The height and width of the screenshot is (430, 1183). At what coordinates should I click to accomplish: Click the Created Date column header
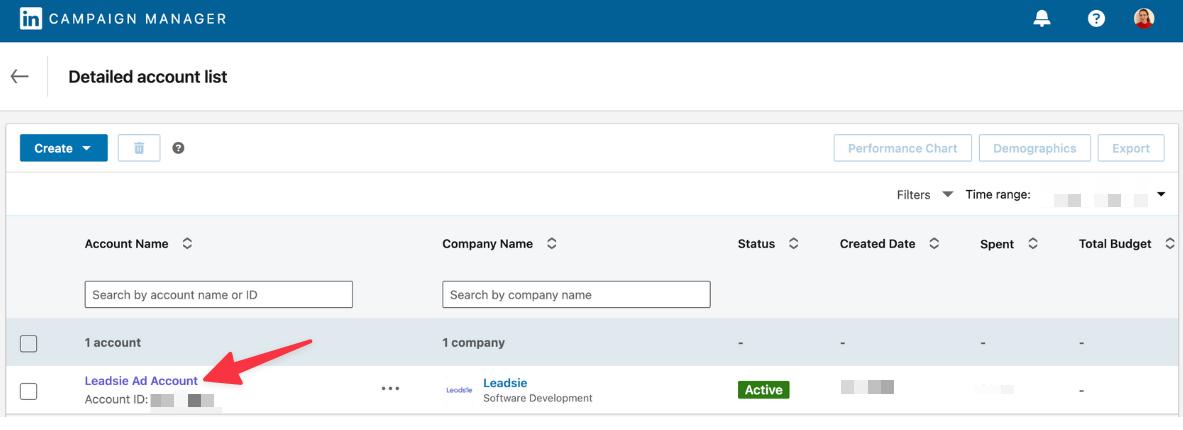pyautogui.click(x=877, y=244)
